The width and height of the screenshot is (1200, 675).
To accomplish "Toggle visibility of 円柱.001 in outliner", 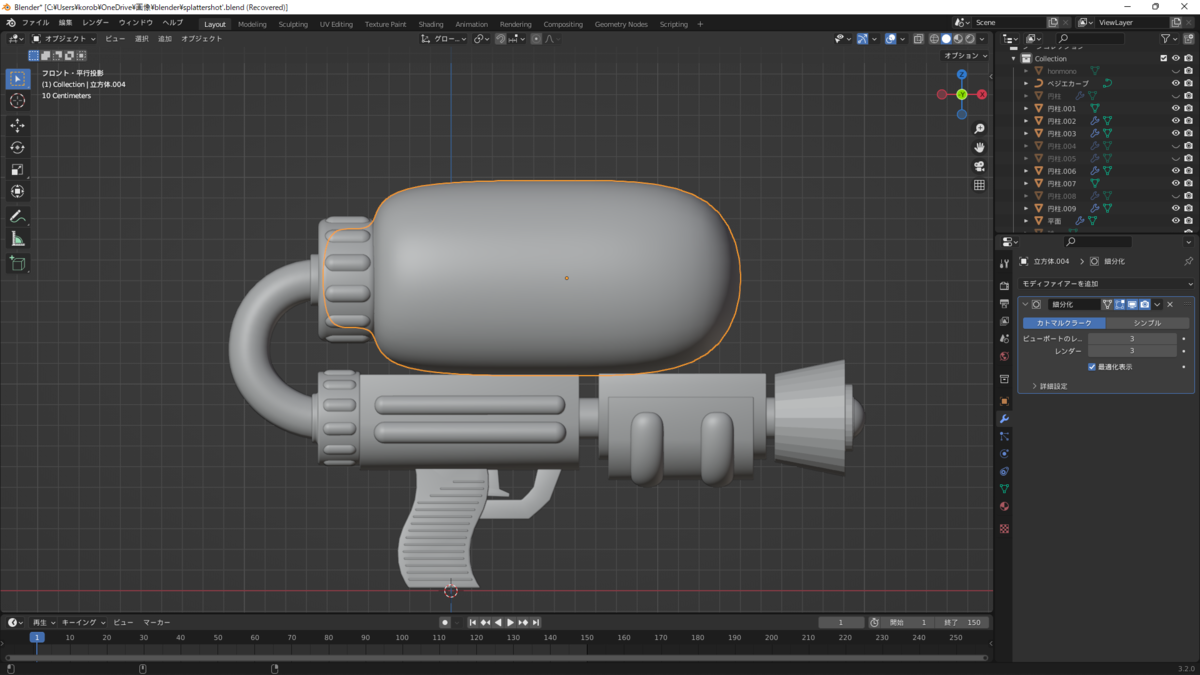I will coord(1175,108).
